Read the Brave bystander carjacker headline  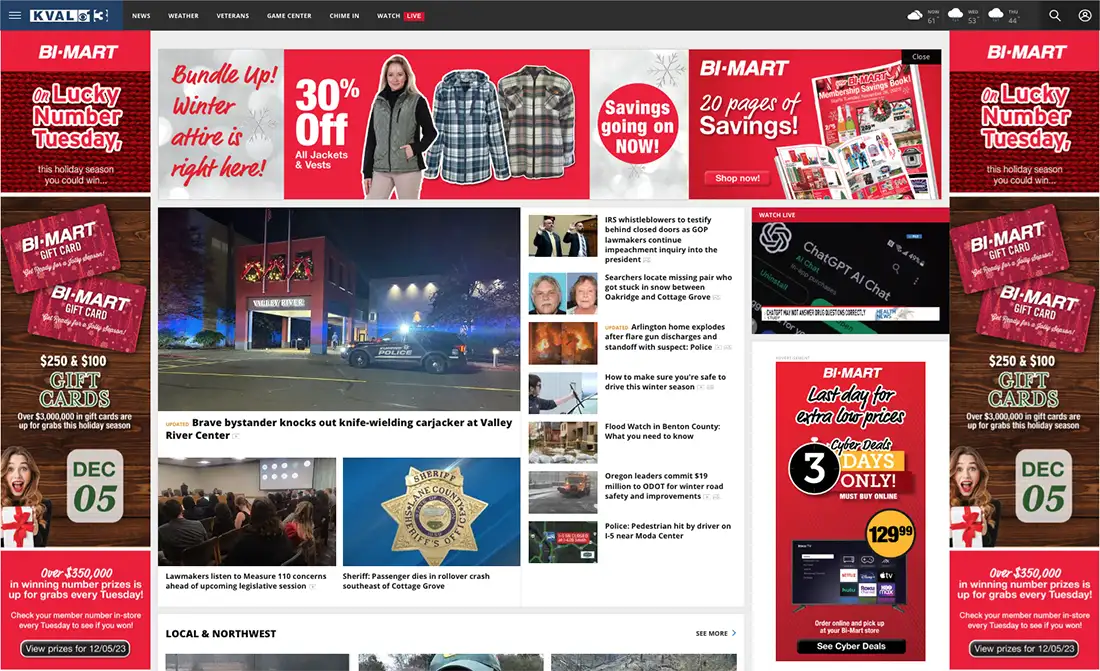(339, 429)
